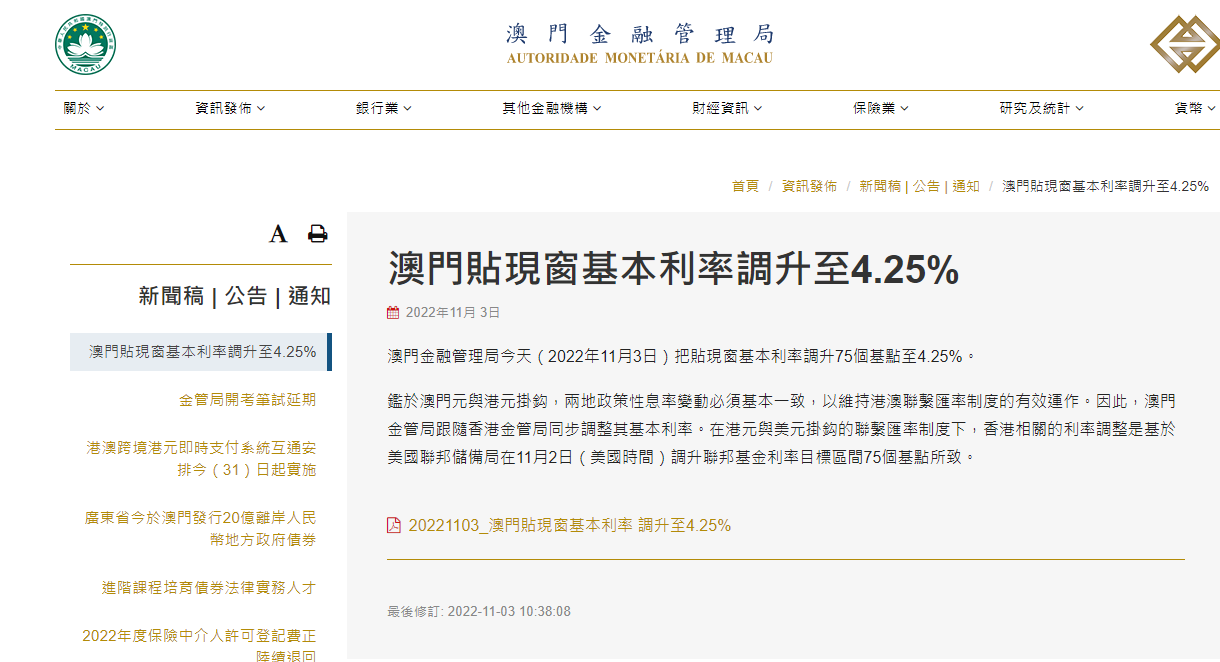This screenshot has width=1220, height=662.
Task: Open the 資訊發佈 navigation dropdown
Action: [x=230, y=108]
